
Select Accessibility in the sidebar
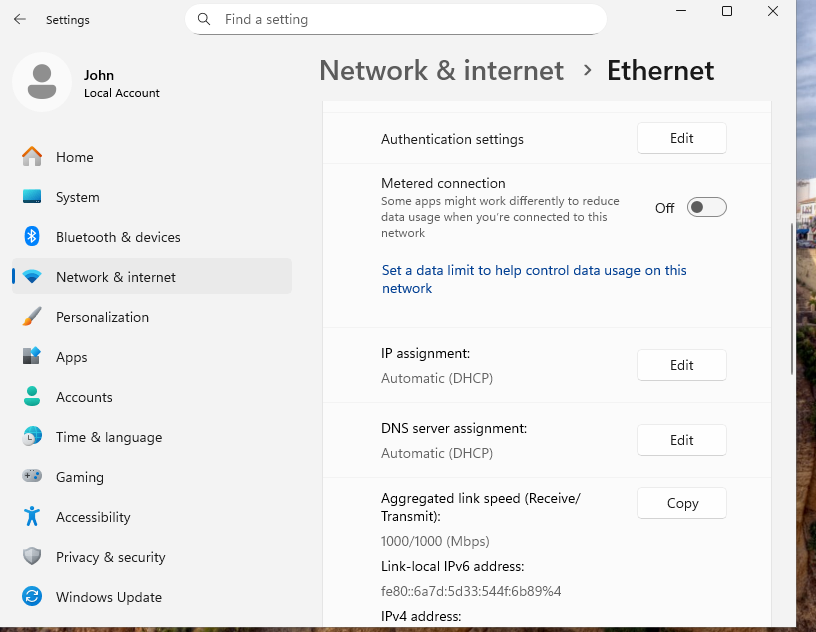pyautogui.click(x=93, y=517)
